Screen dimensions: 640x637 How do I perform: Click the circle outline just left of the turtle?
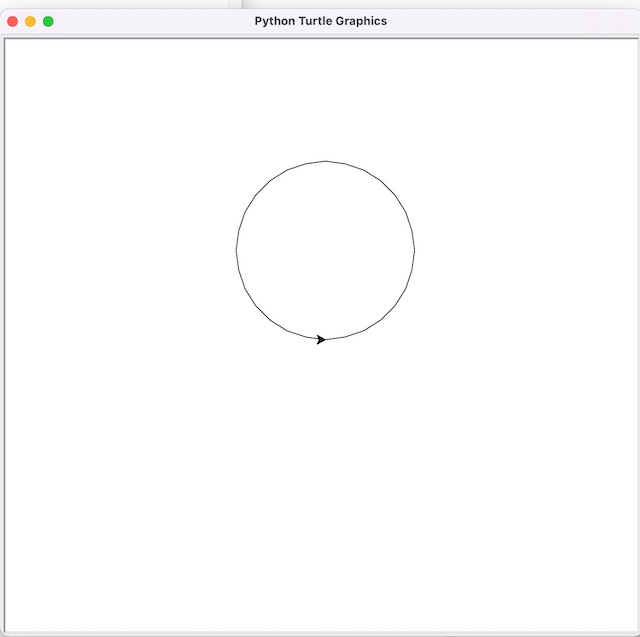click(x=300, y=335)
